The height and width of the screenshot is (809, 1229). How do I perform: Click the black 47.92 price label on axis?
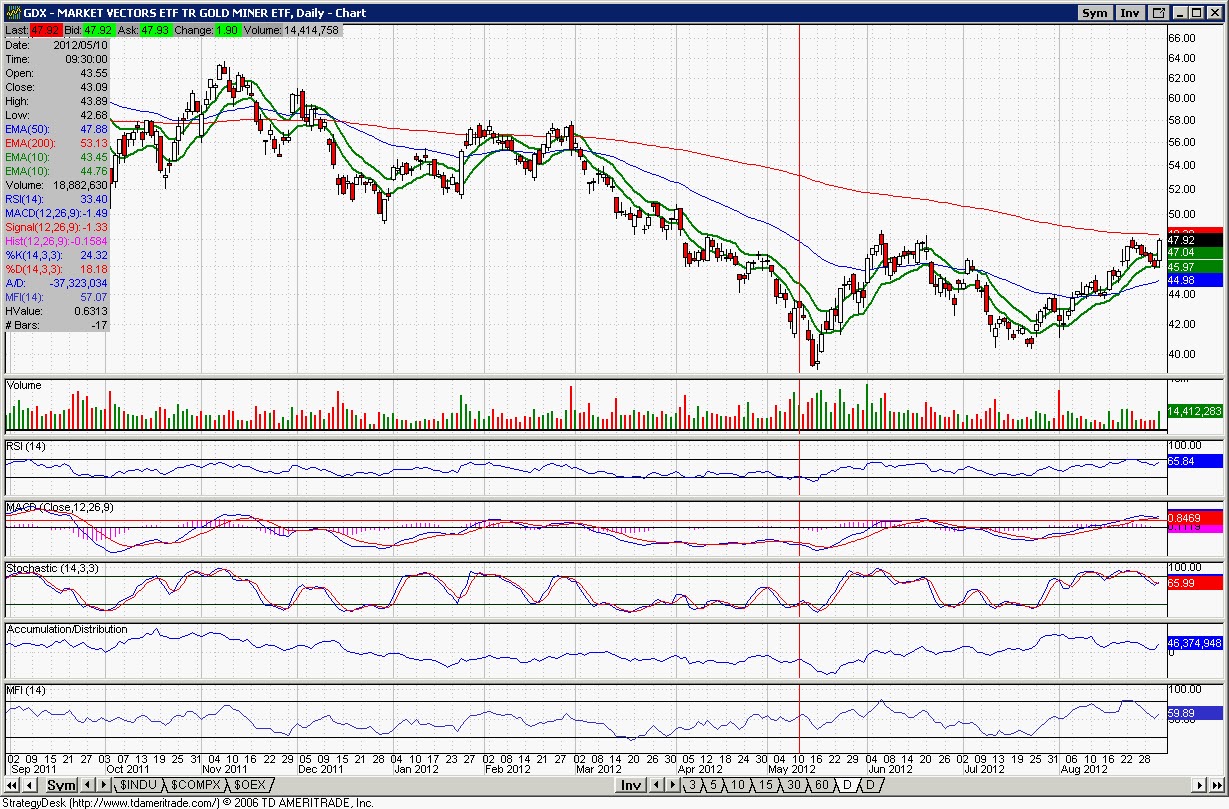(x=1194, y=240)
